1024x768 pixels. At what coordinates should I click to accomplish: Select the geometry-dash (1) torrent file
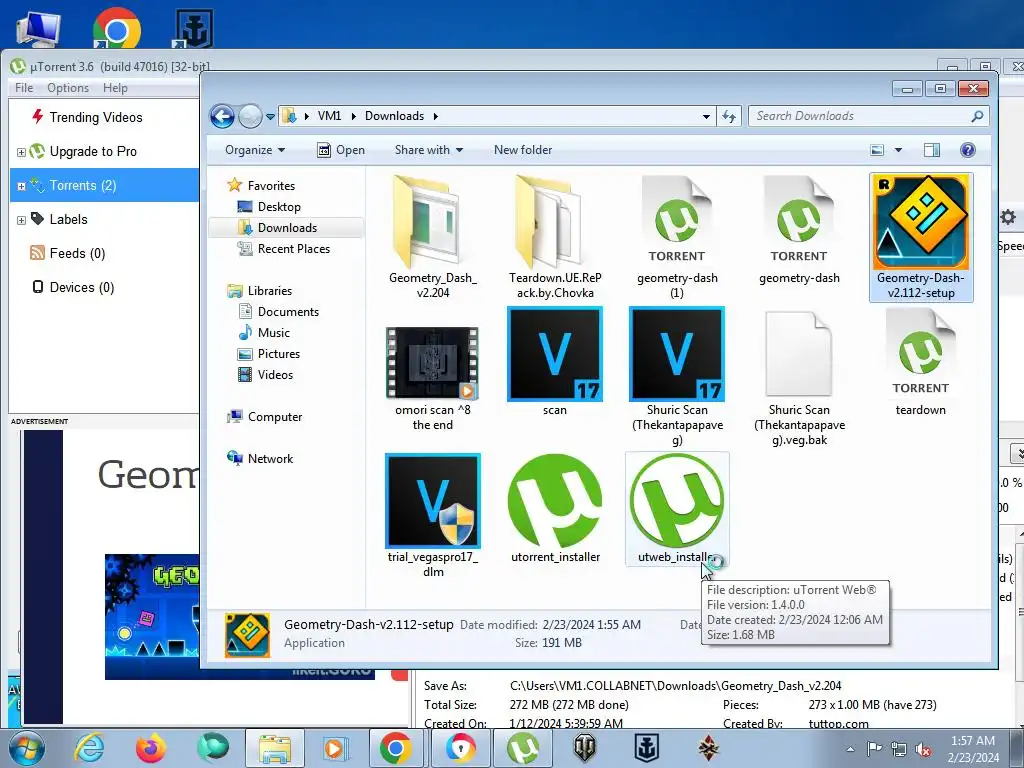(x=677, y=236)
